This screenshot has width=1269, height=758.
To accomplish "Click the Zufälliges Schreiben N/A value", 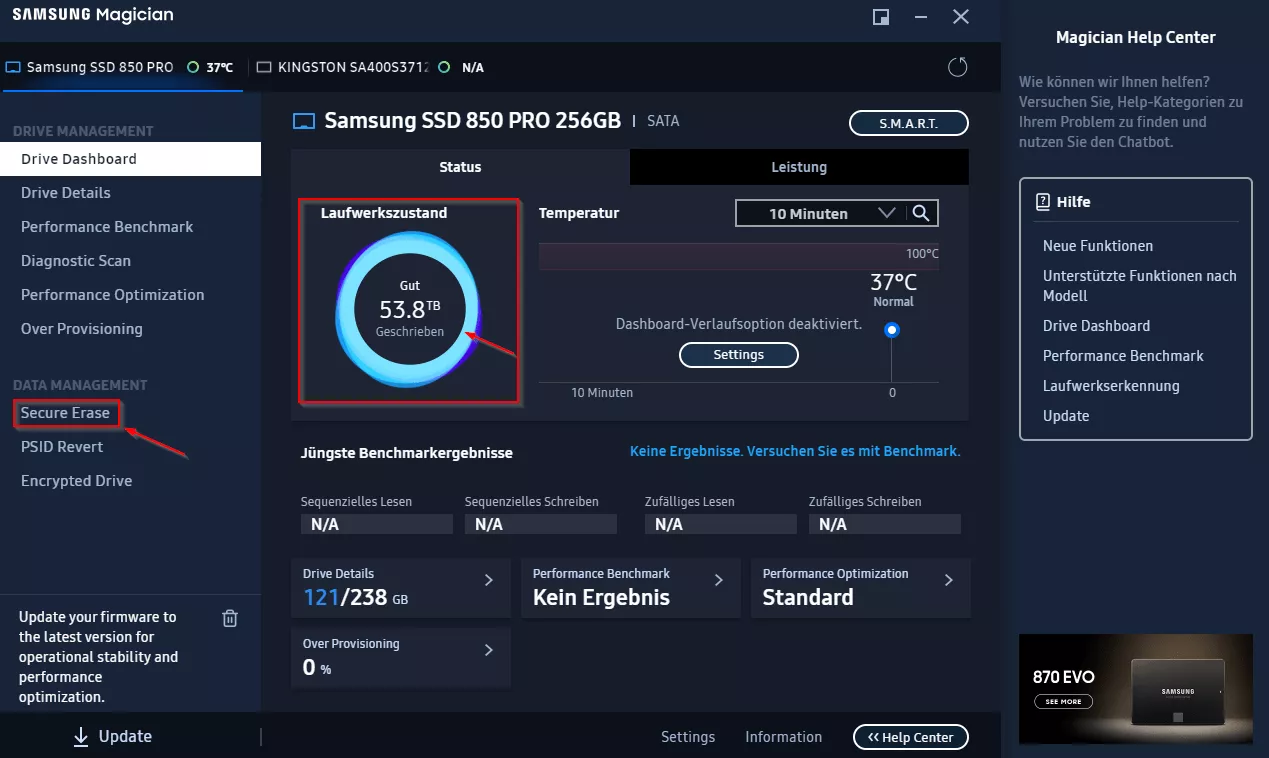I will (x=885, y=524).
